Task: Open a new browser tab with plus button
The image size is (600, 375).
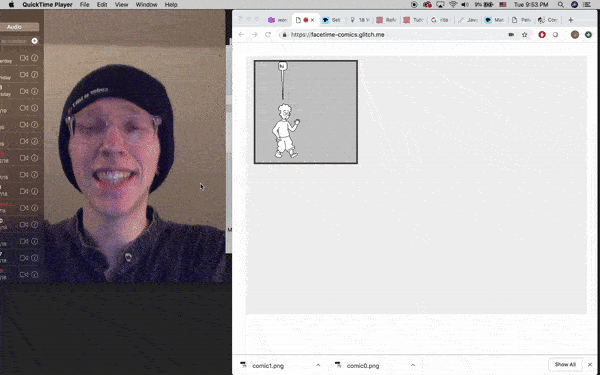Action: 571,20
